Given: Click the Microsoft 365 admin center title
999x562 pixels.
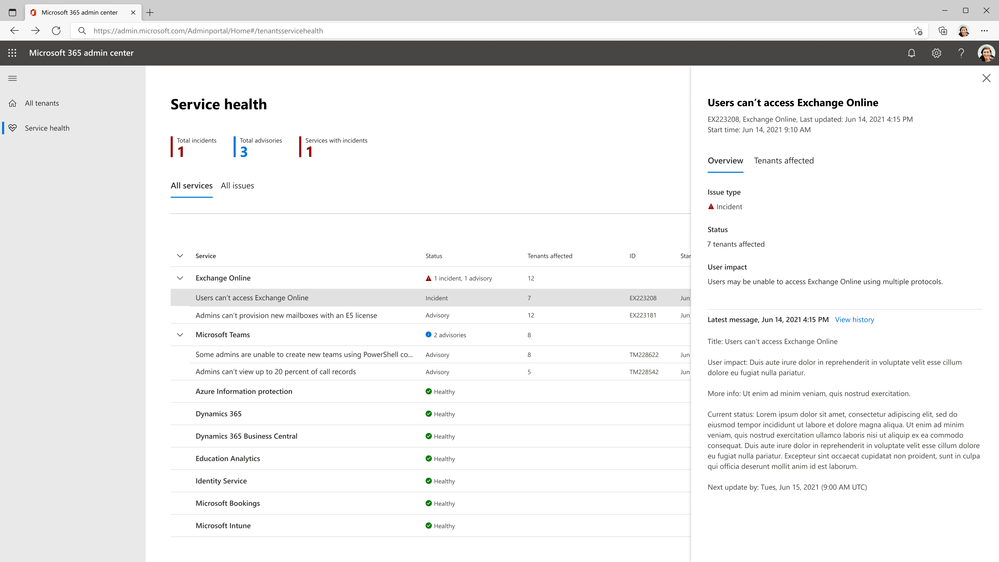Looking at the screenshot, I should (81, 53).
